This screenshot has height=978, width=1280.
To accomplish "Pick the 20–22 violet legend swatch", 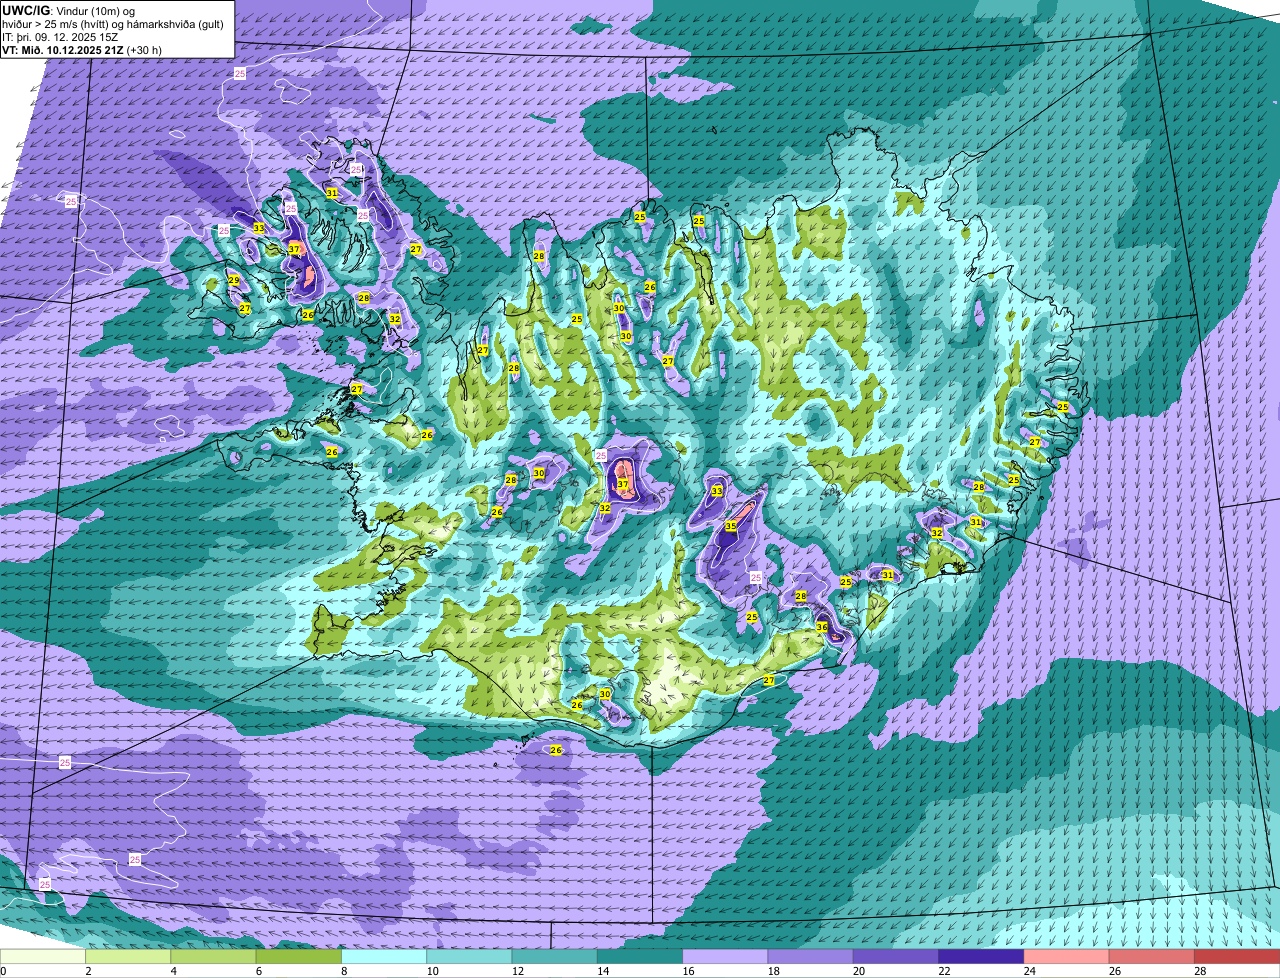I will click(896, 956).
